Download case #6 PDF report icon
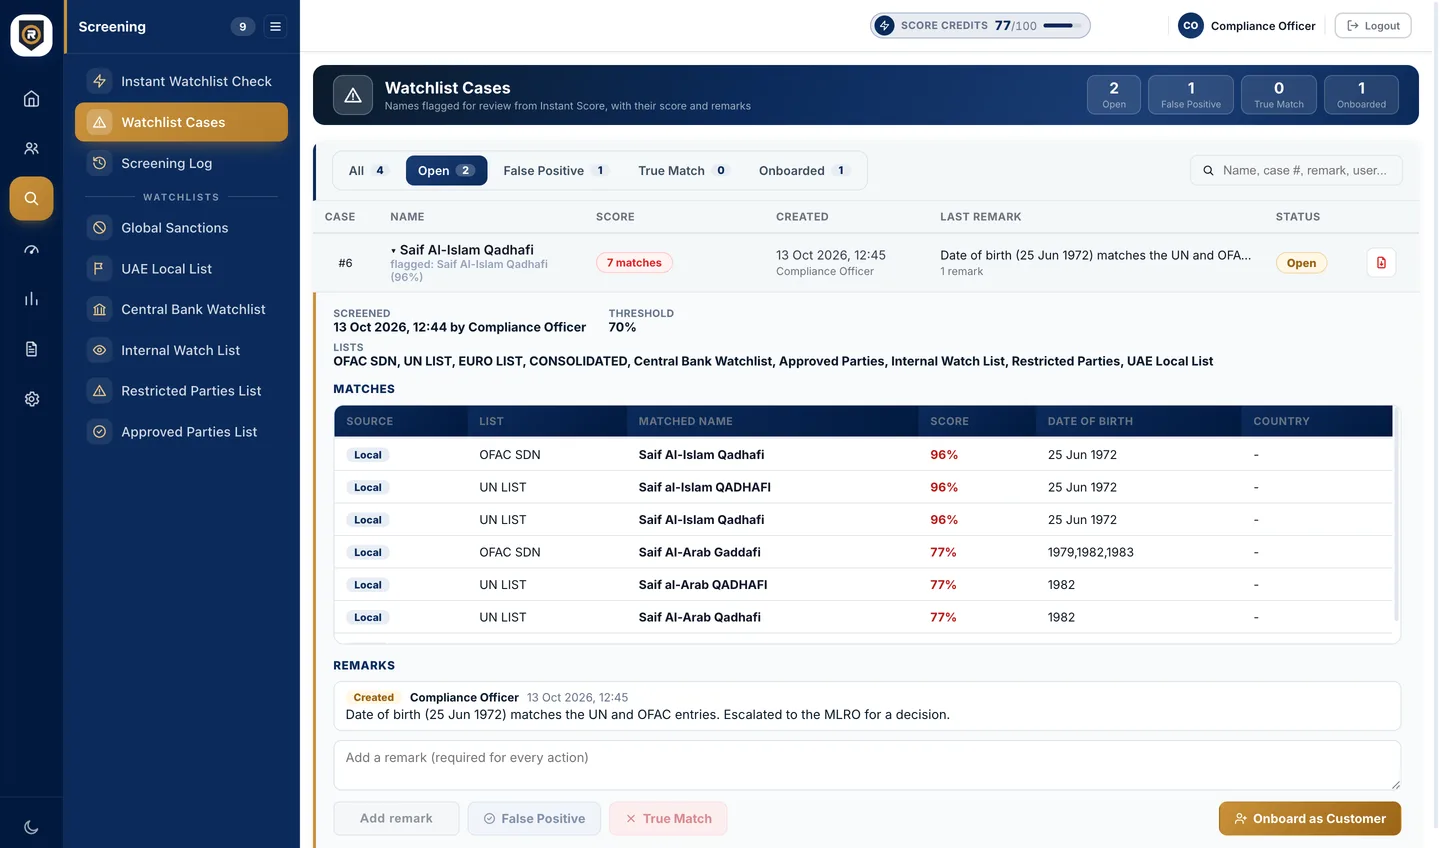1440x848 pixels. point(1381,263)
